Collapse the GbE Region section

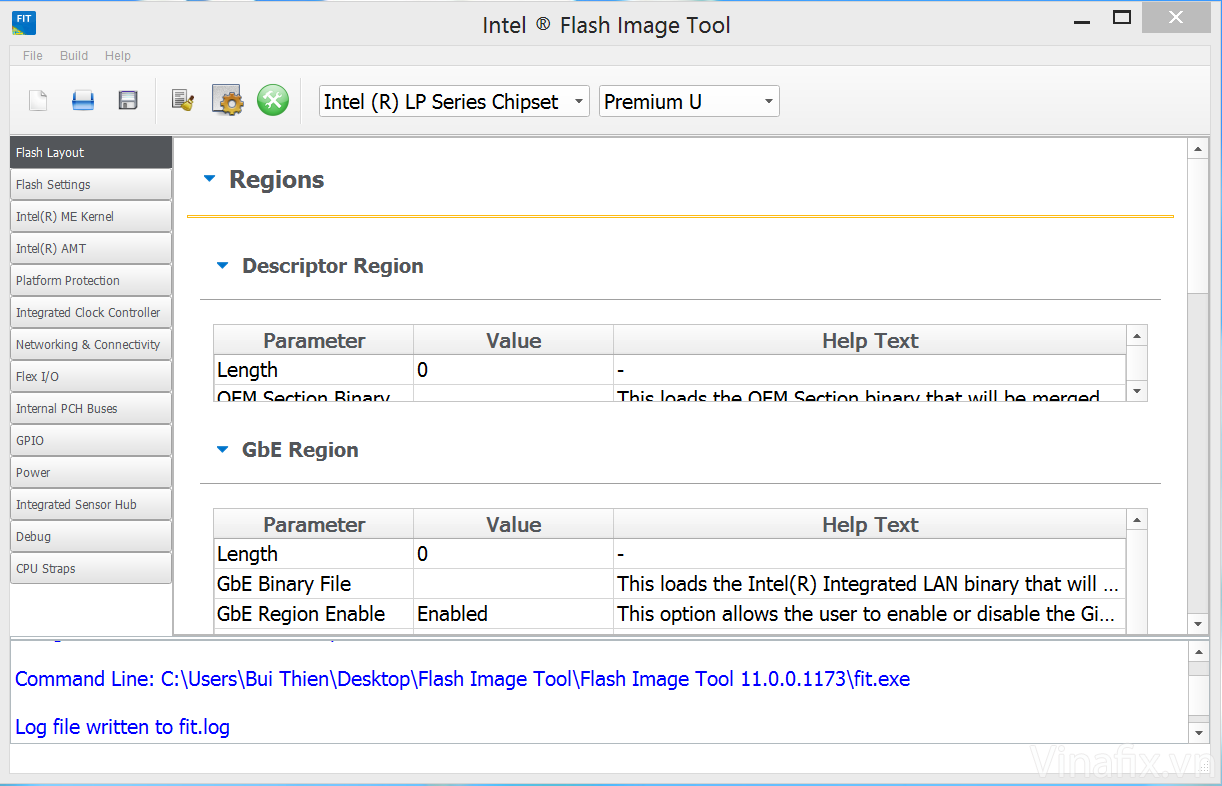tap(223, 450)
